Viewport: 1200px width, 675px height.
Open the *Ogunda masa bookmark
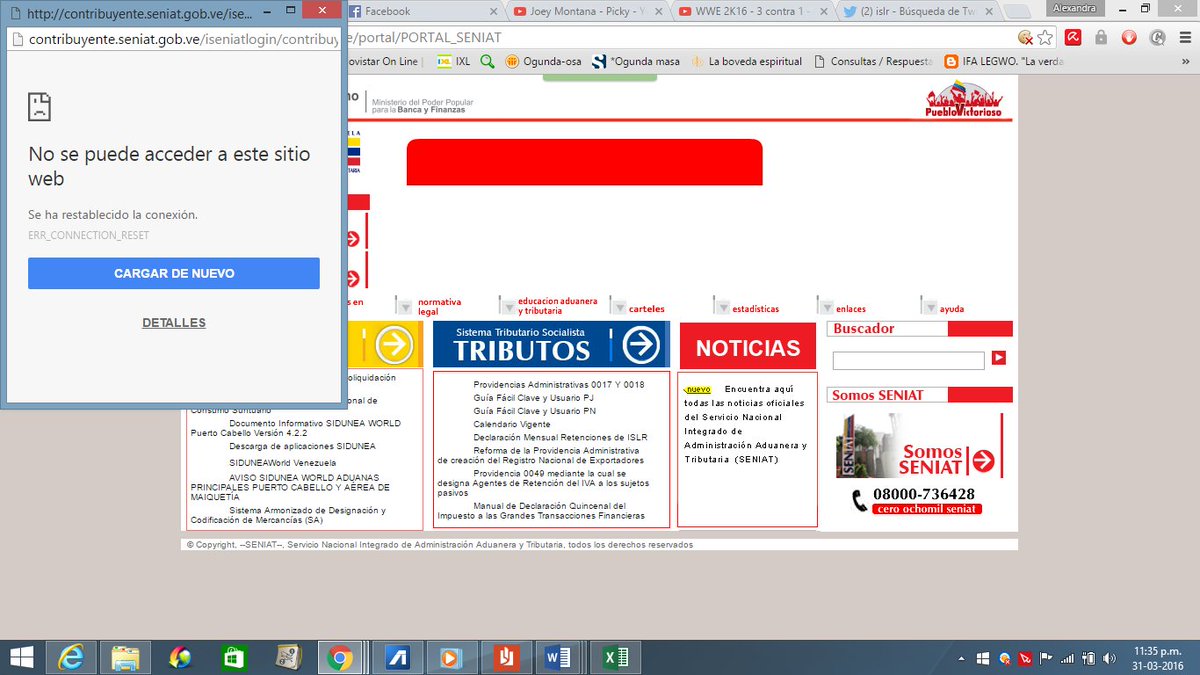pos(636,61)
